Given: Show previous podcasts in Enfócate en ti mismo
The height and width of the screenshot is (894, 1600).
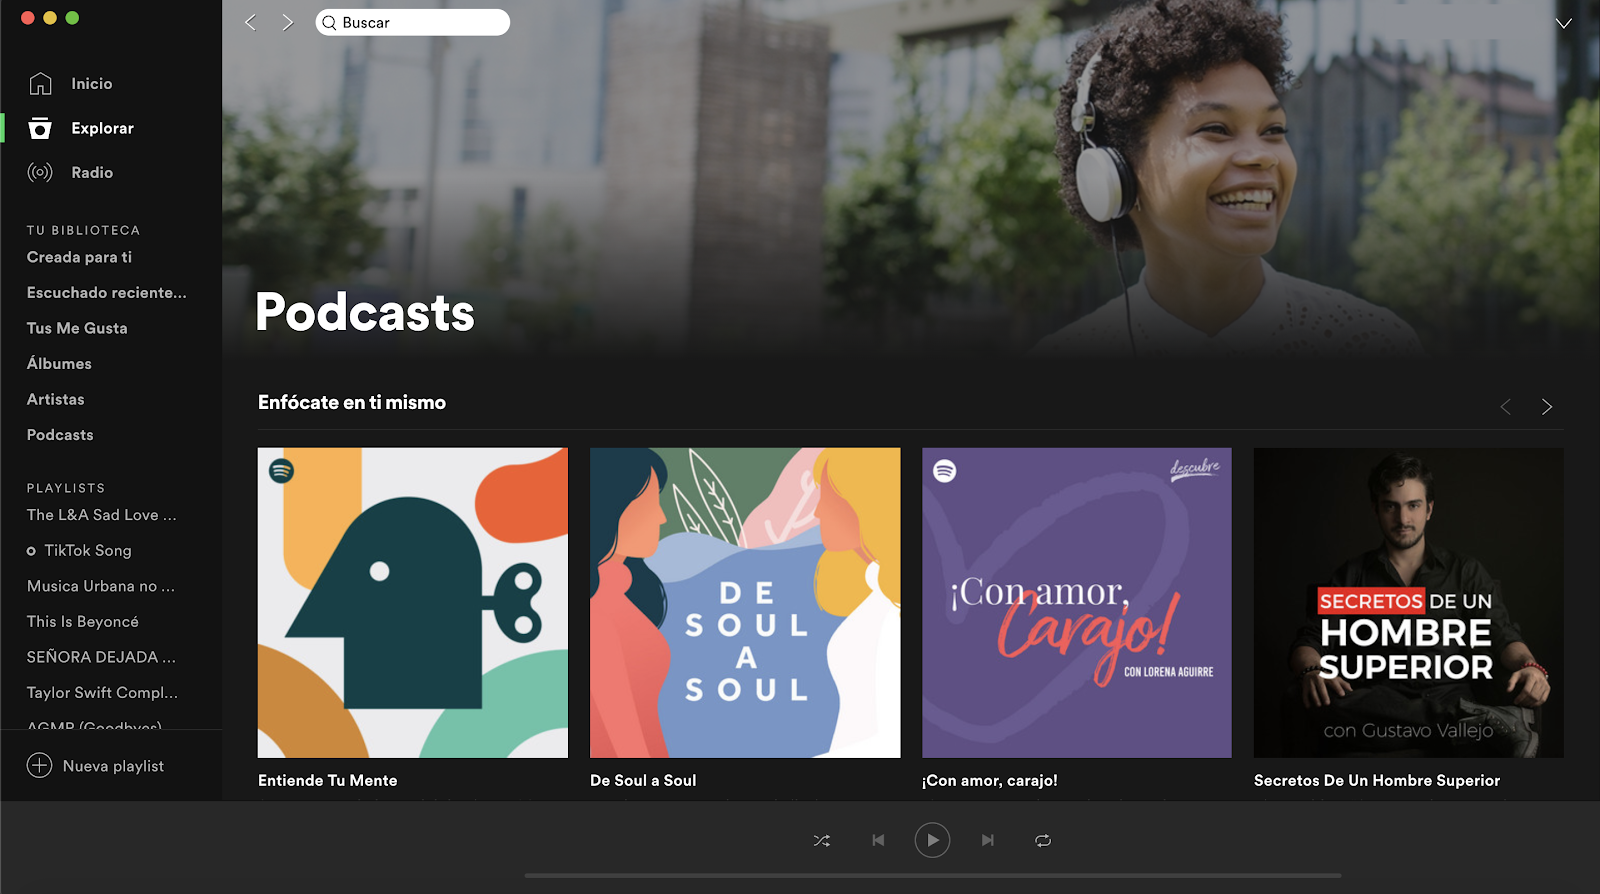Looking at the screenshot, I should tap(1505, 407).
